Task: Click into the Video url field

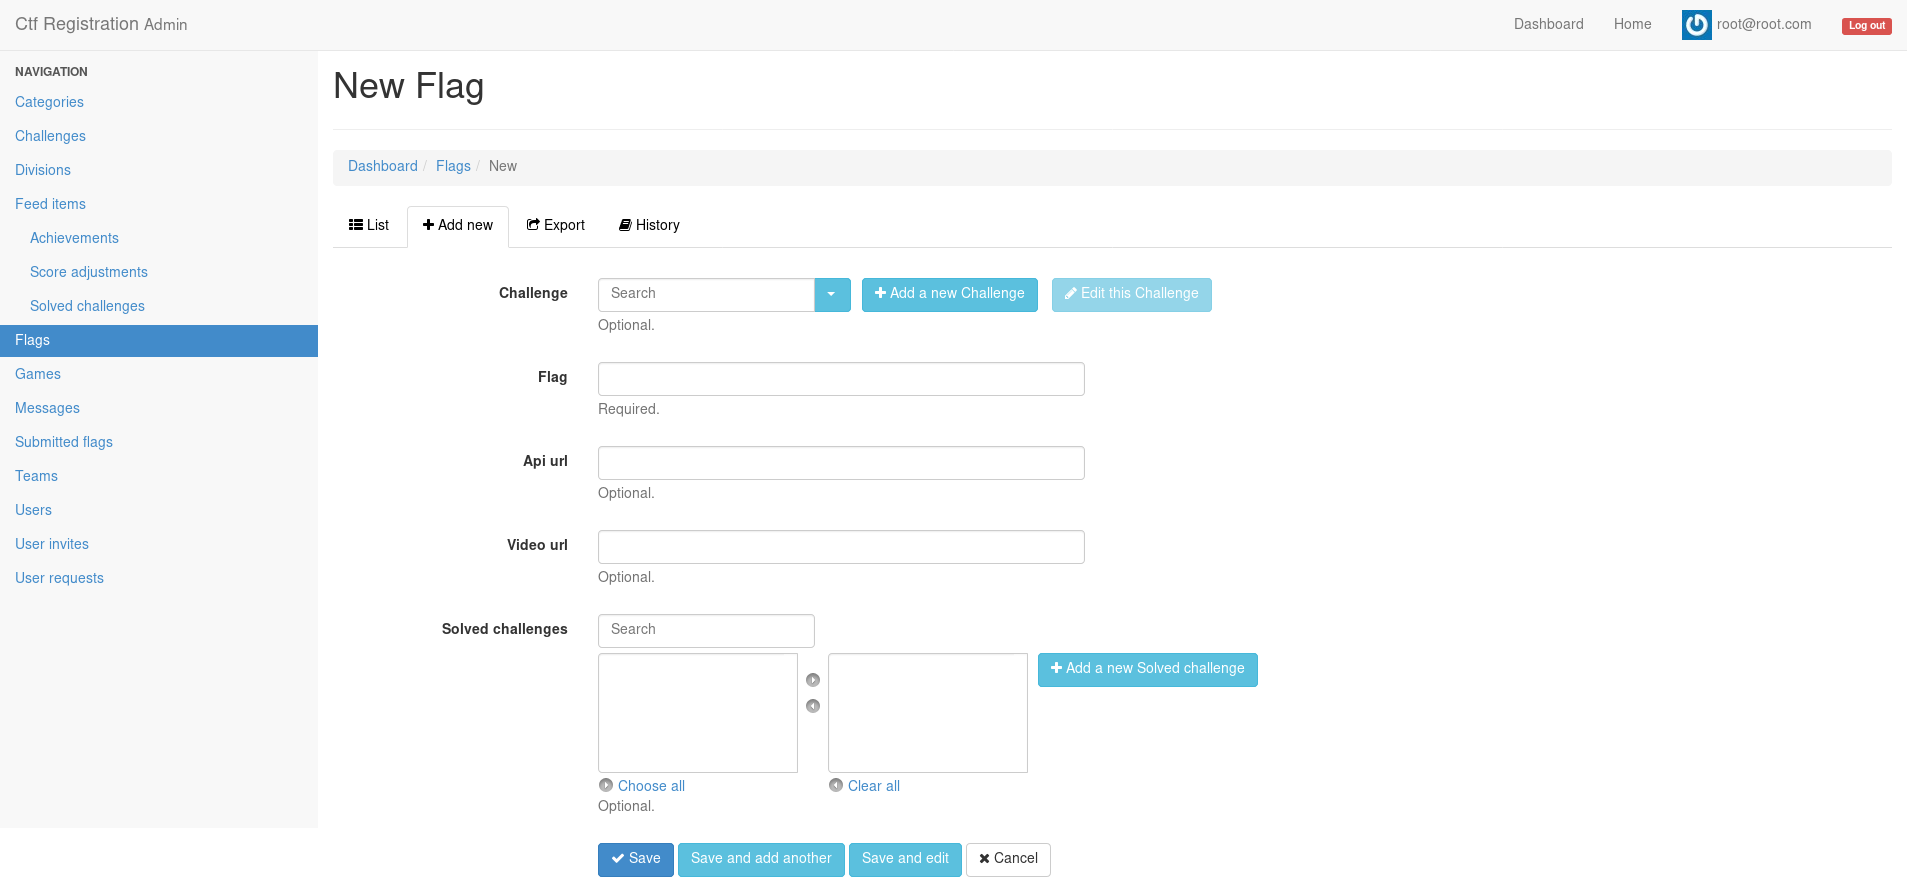Action: (841, 547)
